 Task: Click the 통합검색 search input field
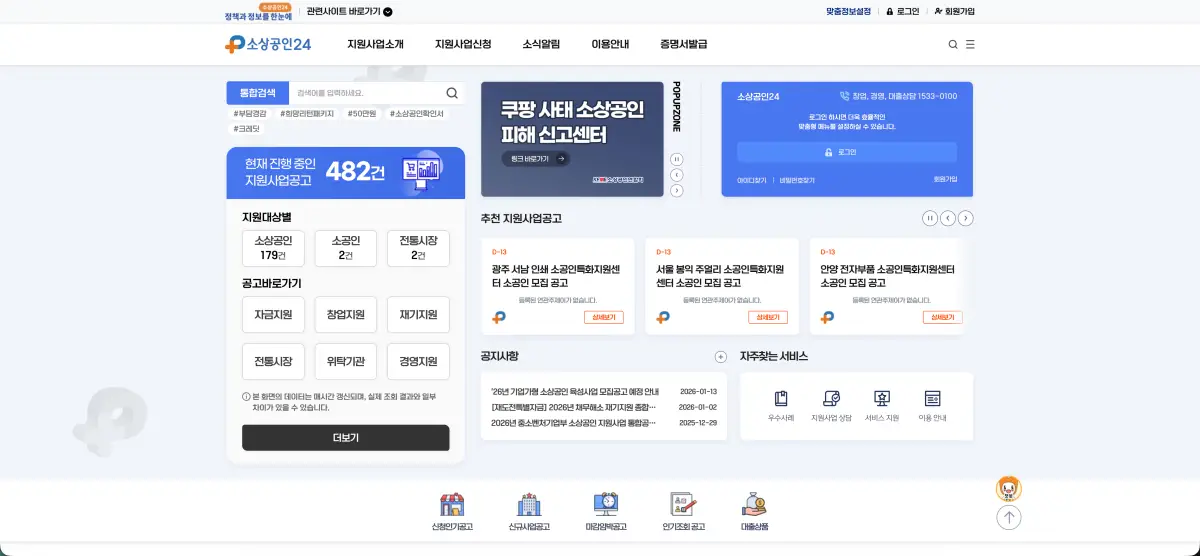pos(366,93)
